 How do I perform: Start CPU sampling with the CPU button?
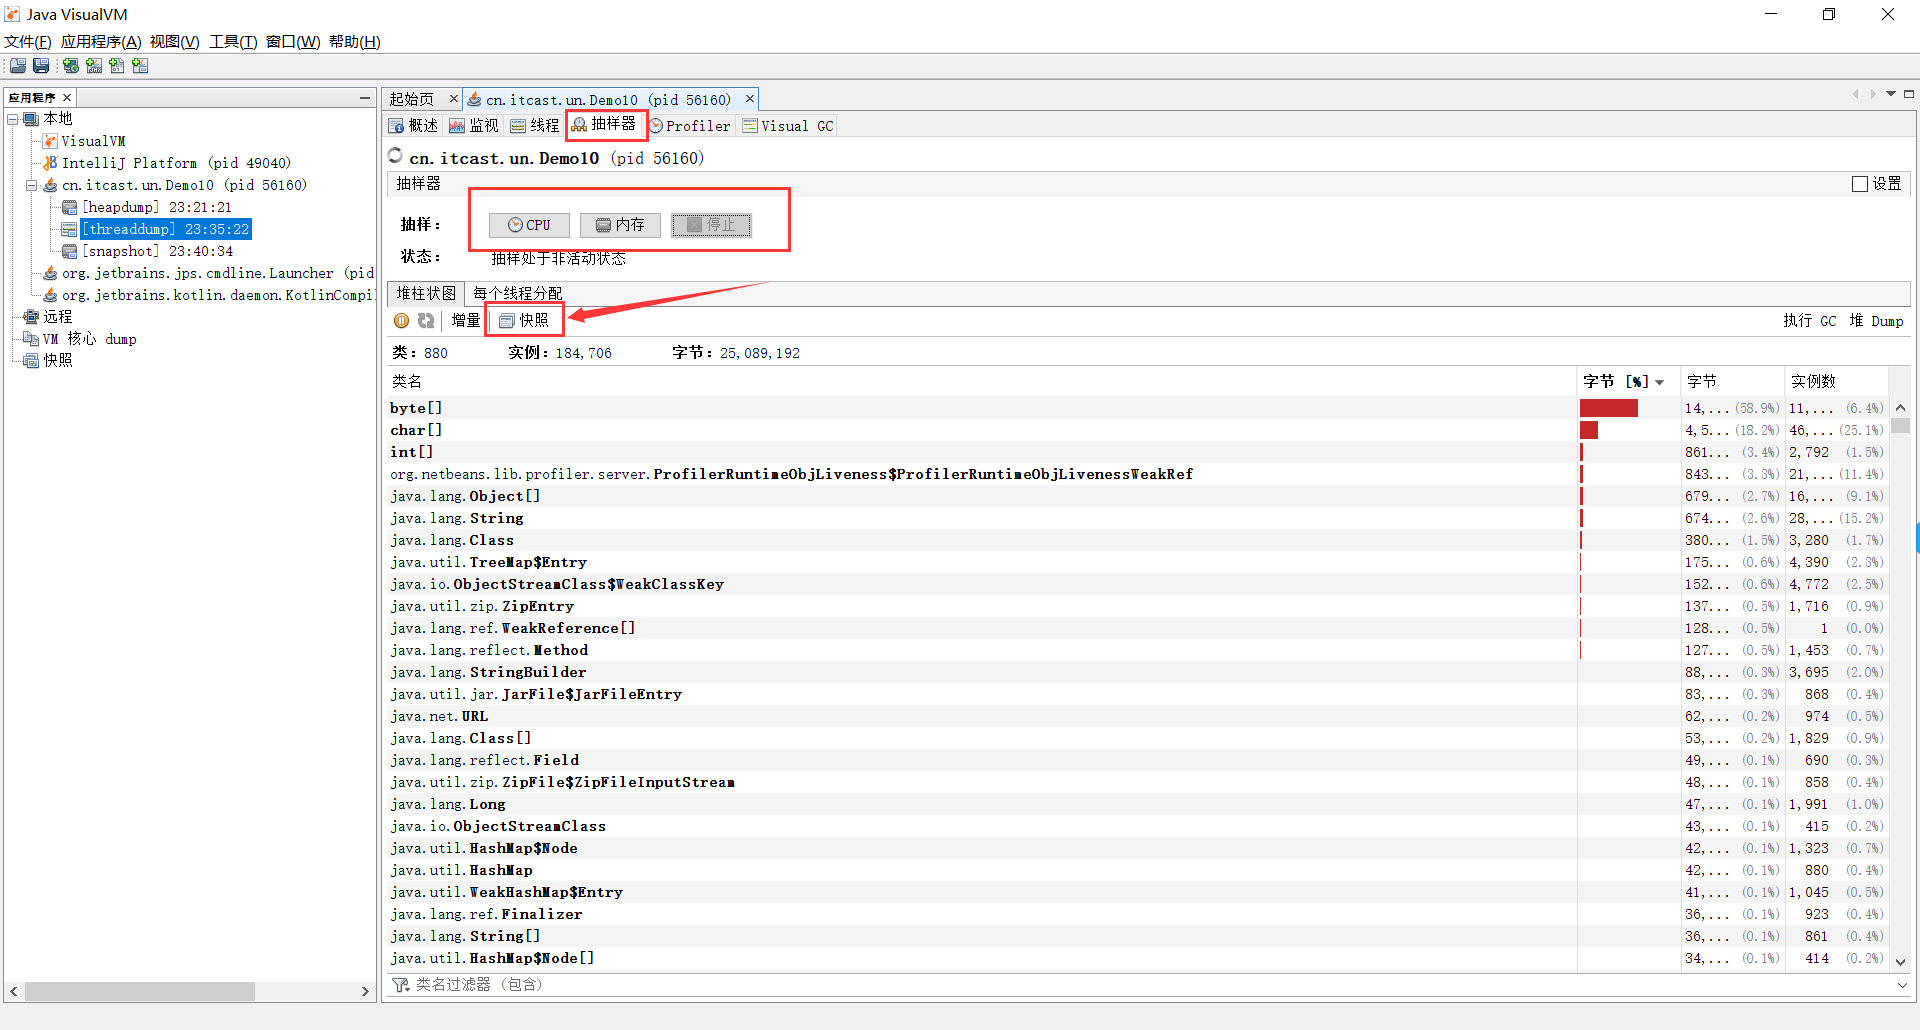pos(529,225)
